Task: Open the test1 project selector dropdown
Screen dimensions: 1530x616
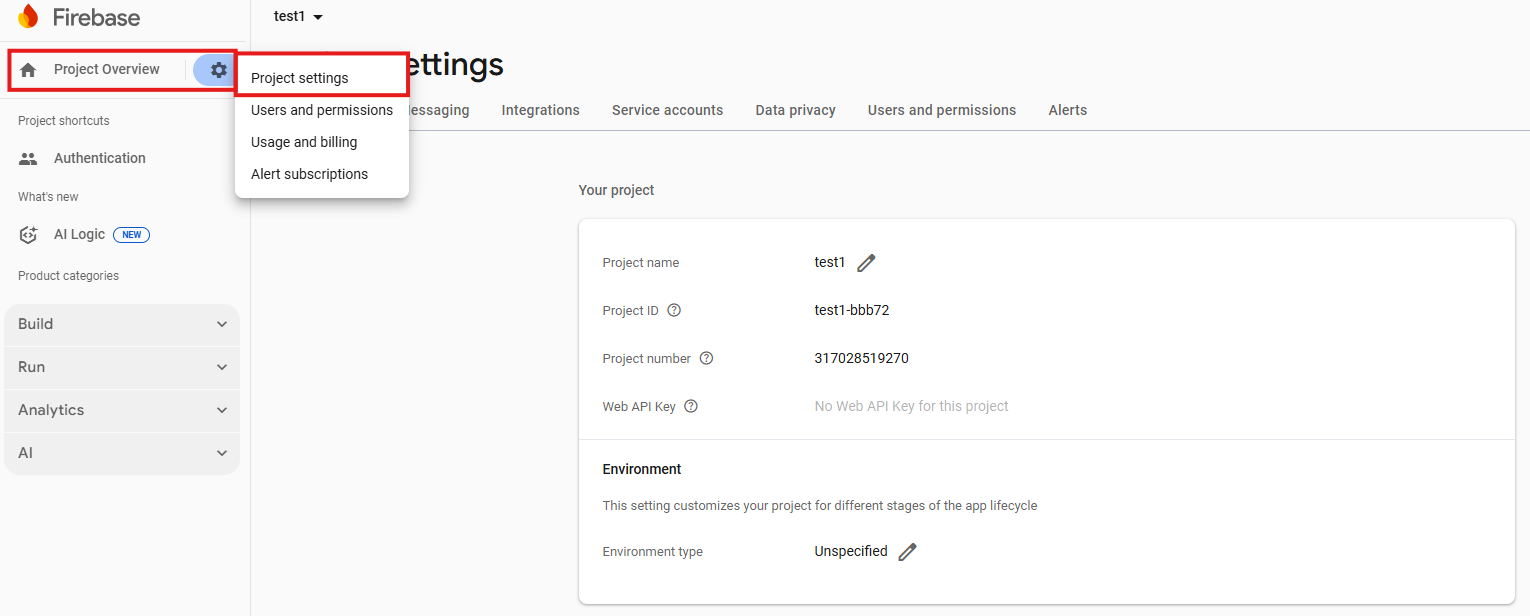Action: (298, 17)
